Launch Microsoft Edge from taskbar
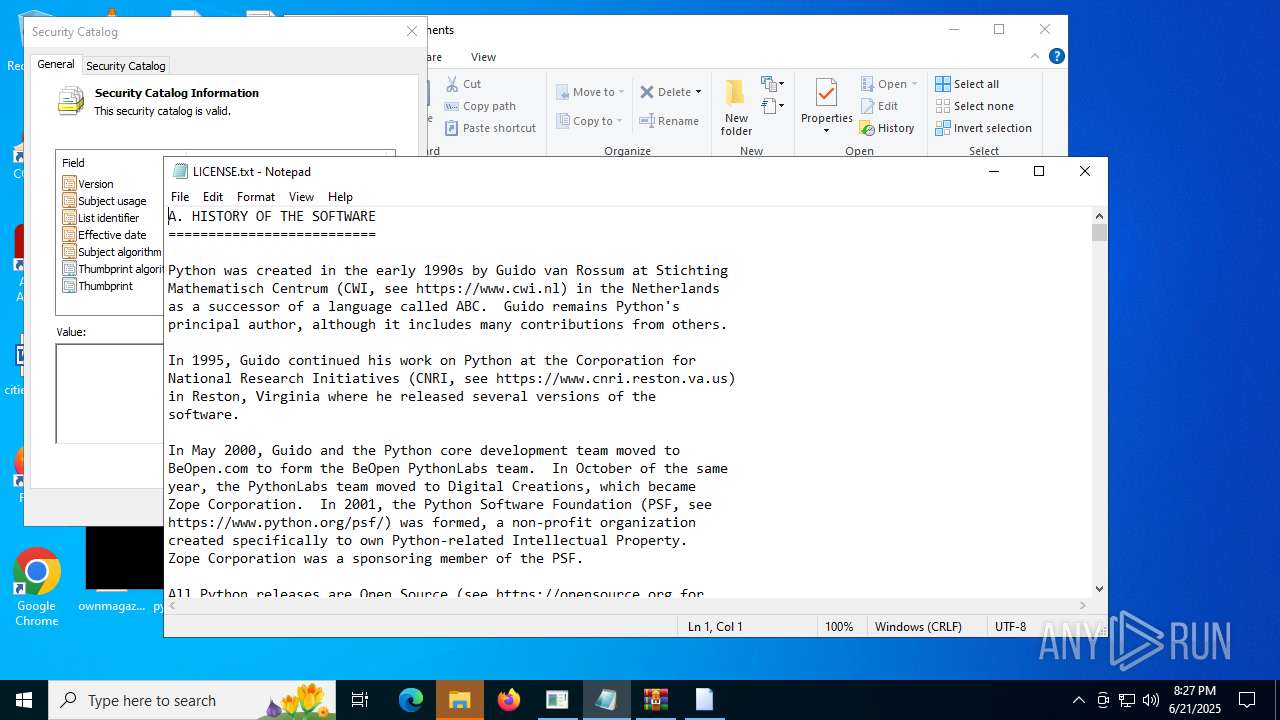1280x720 pixels. [x=411, y=700]
